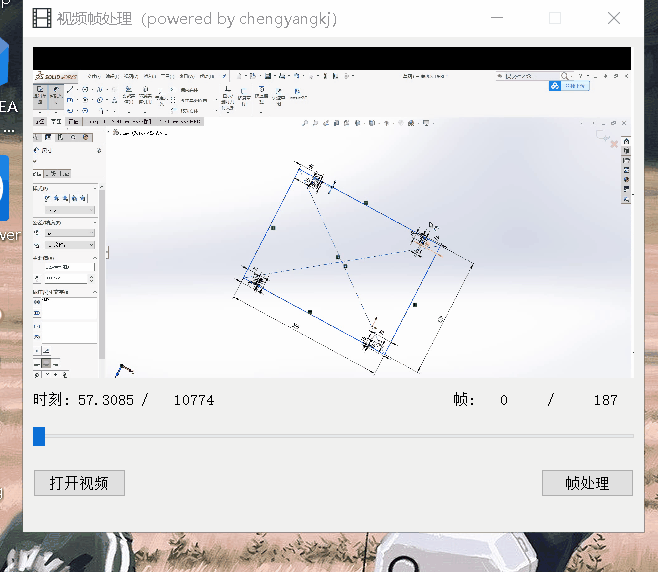Click the total time value 10774
This screenshot has width=658, height=572.
[194, 400]
